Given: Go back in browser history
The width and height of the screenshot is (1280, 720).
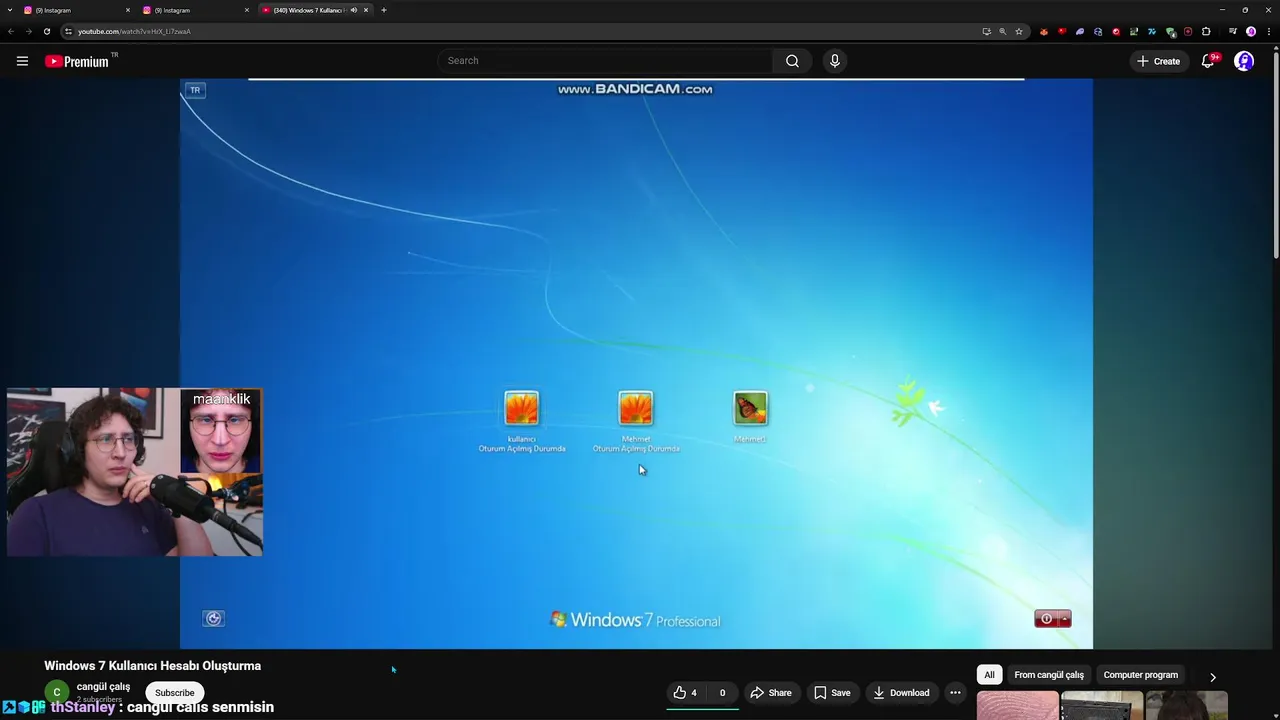Looking at the screenshot, I should coord(11,31).
